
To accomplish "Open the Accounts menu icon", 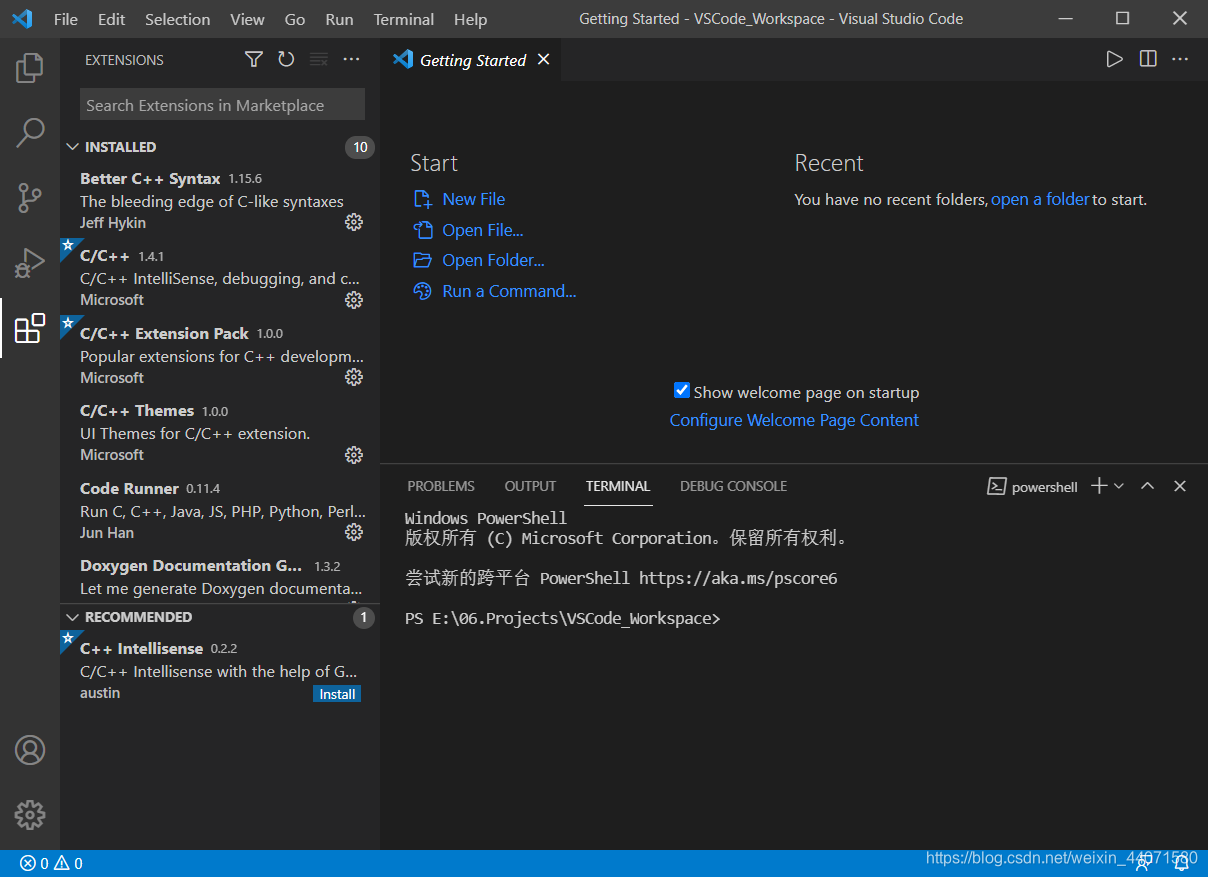I will pos(30,750).
